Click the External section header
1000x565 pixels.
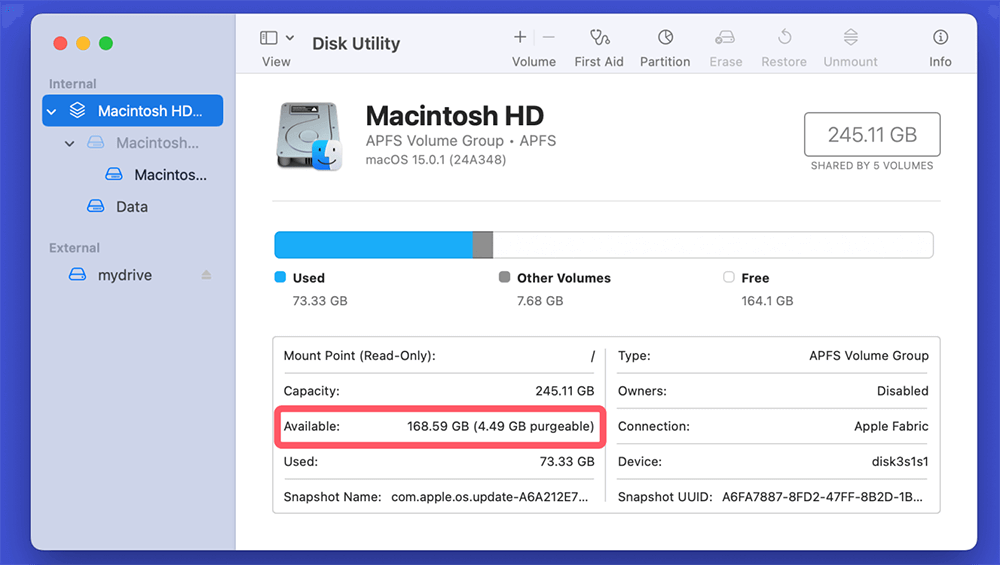click(75, 248)
